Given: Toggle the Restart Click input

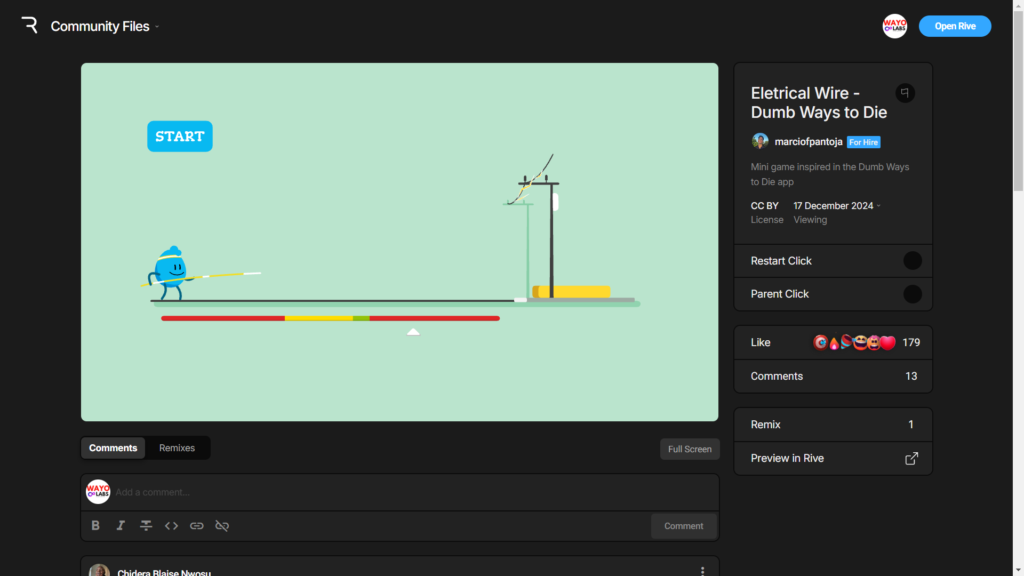Looking at the screenshot, I should (x=912, y=261).
